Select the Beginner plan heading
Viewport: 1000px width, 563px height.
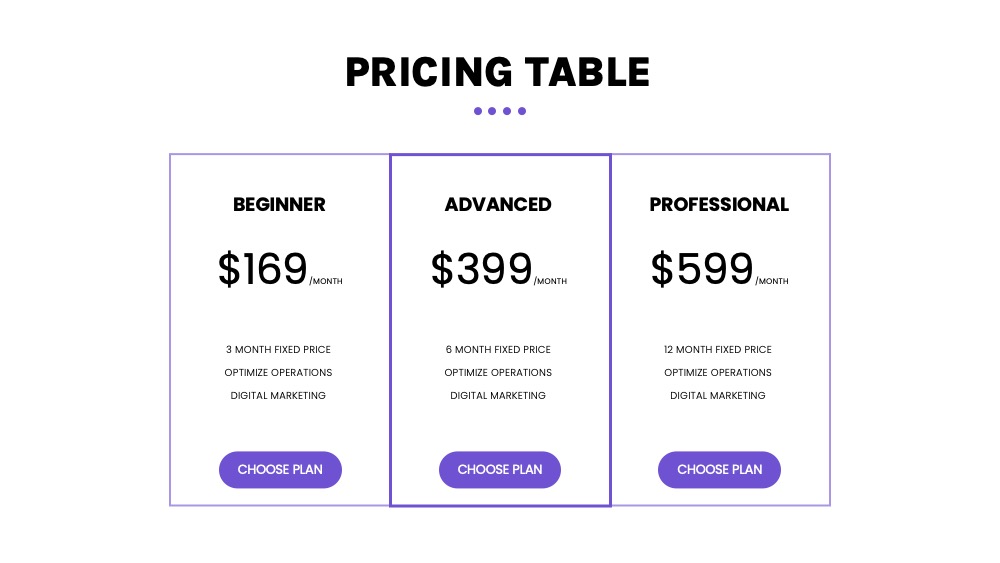tap(279, 205)
